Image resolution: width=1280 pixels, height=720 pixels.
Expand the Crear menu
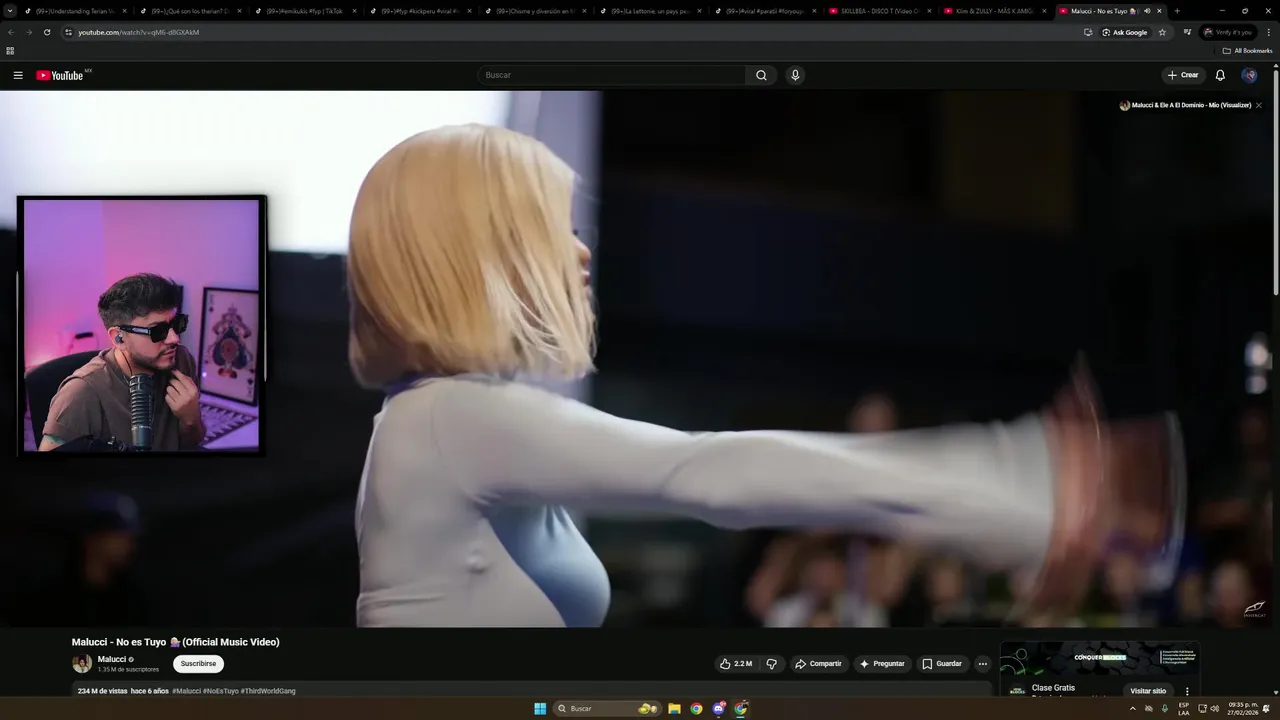point(1182,75)
